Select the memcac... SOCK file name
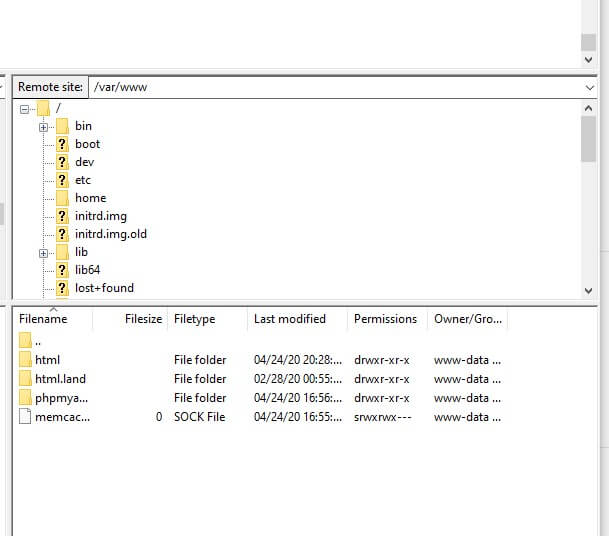Image resolution: width=609 pixels, height=536 pixels. [62, 417]
